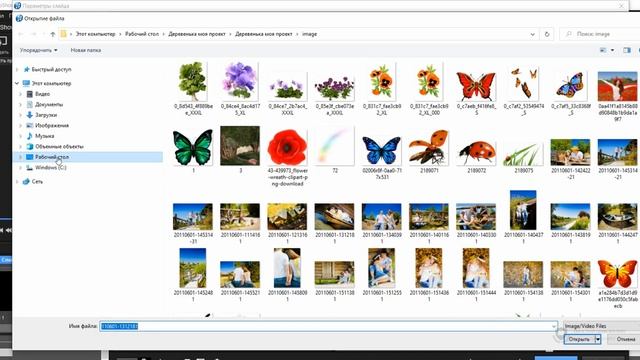Open the view options dropdown arrow

pyautogui.click(x=612, y=50)
